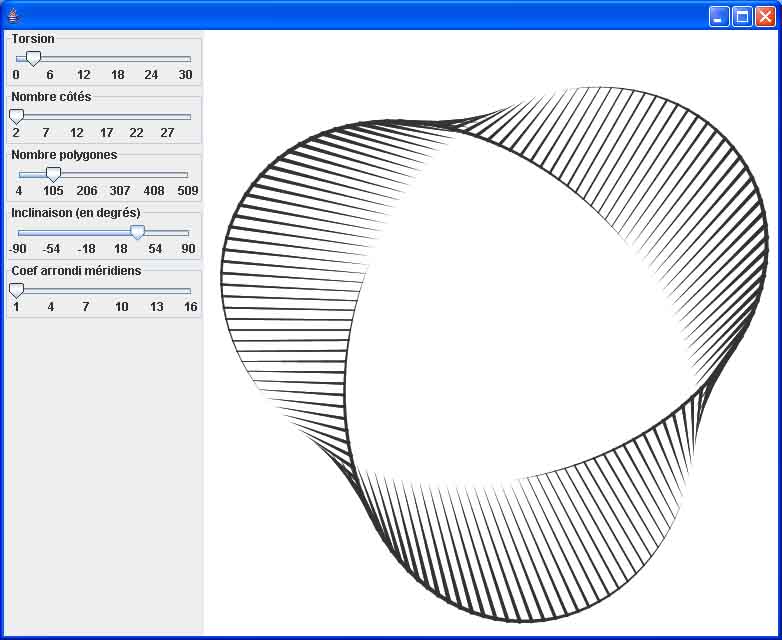
Task: Click the Torsion slider thumb
Action: click(33, 59)
